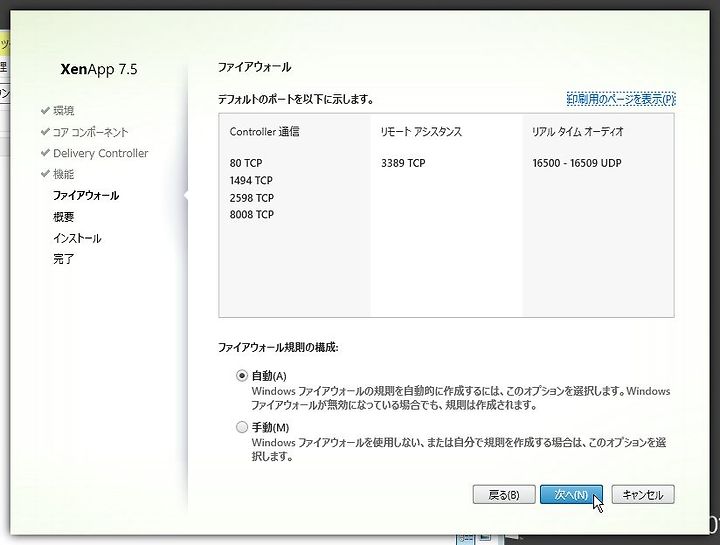Click the 2598 TCP port entry
Screen dimensions: 720x545
(252, 198)
